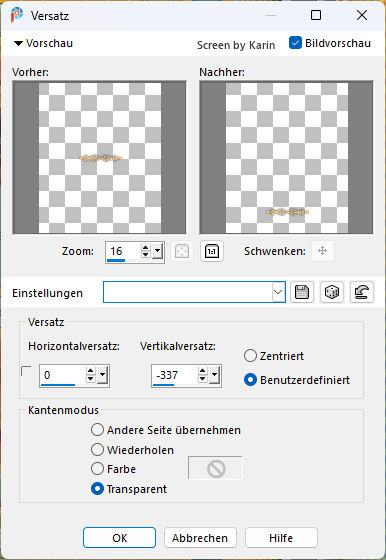Click the fit-to-window zoom icon
Image resolution: width=386 pixels, height=560 pixels.
tap(182, 251)
